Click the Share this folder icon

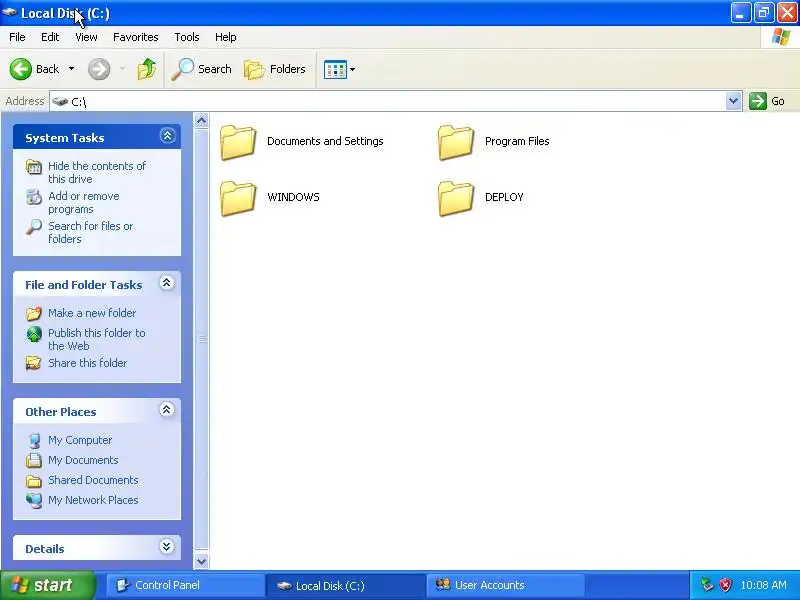34,363
